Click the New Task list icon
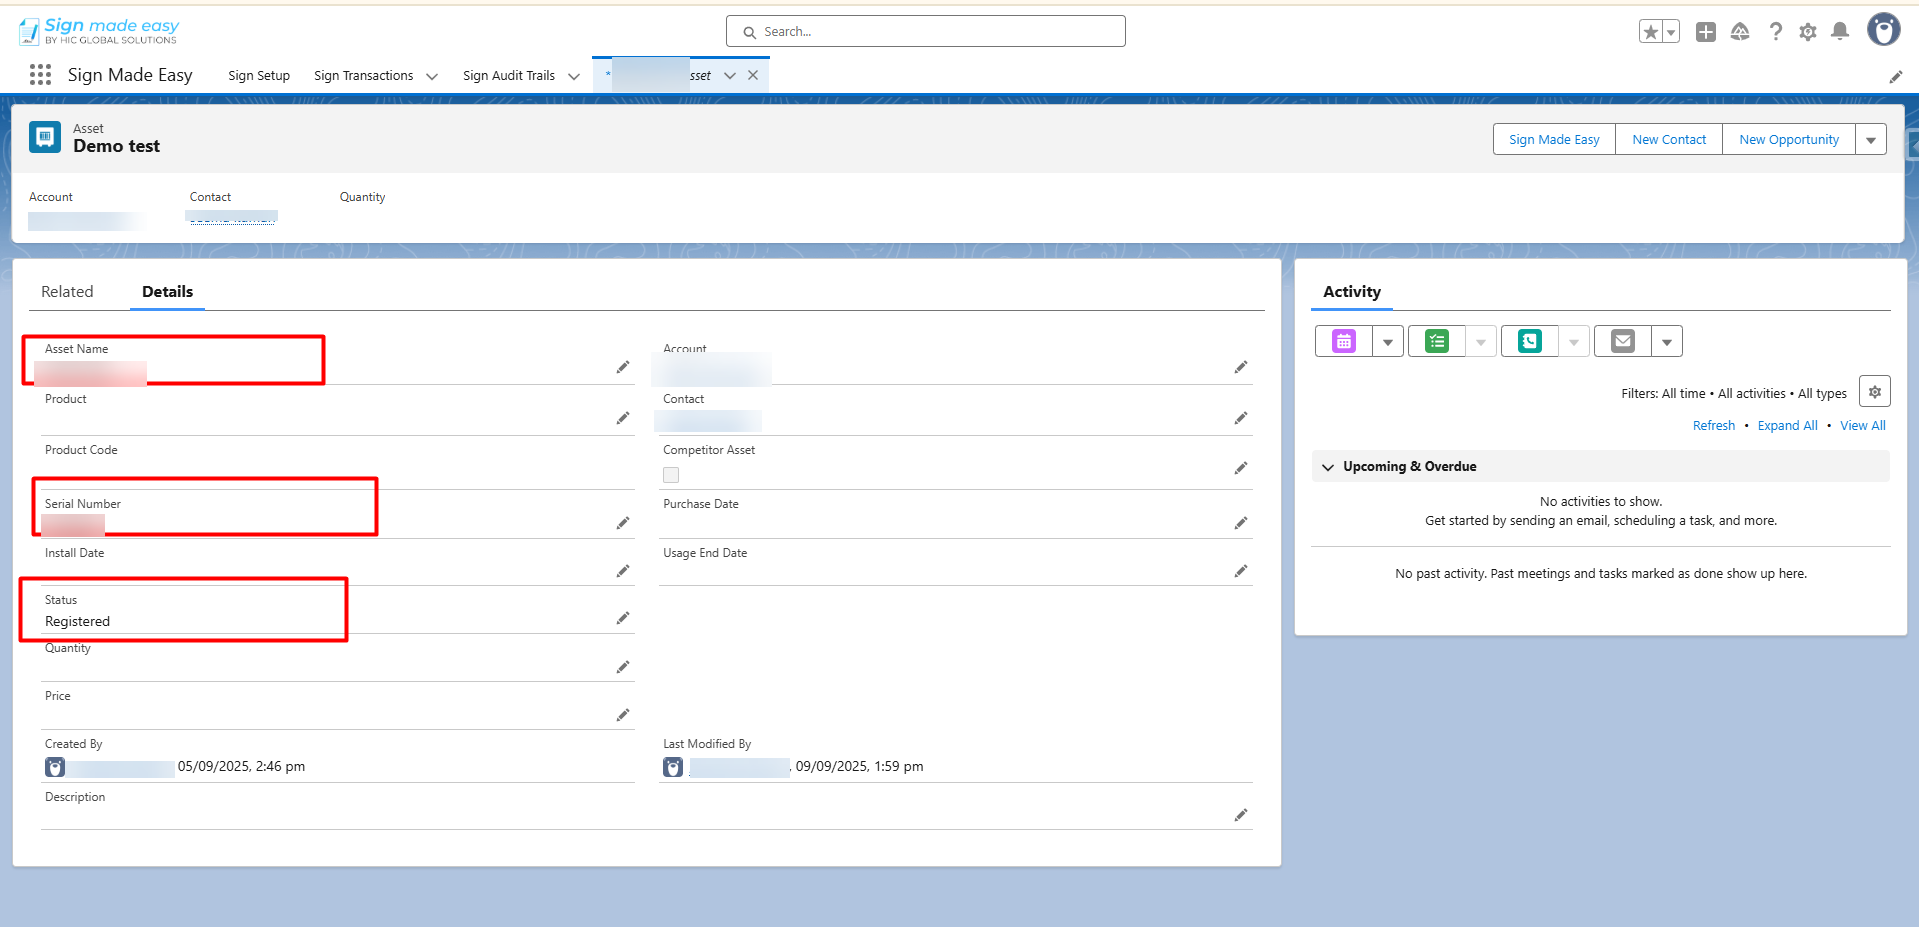This screenshot has width=1919, height=927. click(1437, 342)
